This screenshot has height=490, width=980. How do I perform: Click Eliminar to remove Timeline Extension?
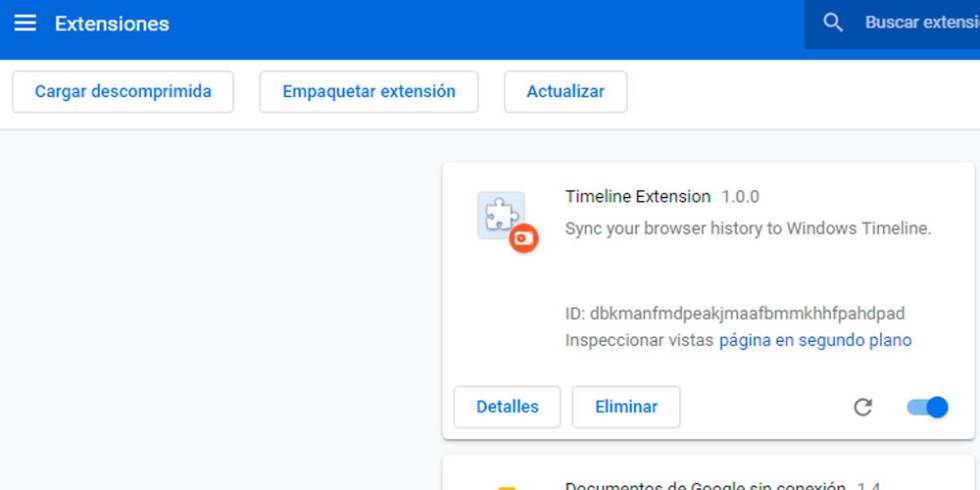pyautogui.click(x=626, y=407)
